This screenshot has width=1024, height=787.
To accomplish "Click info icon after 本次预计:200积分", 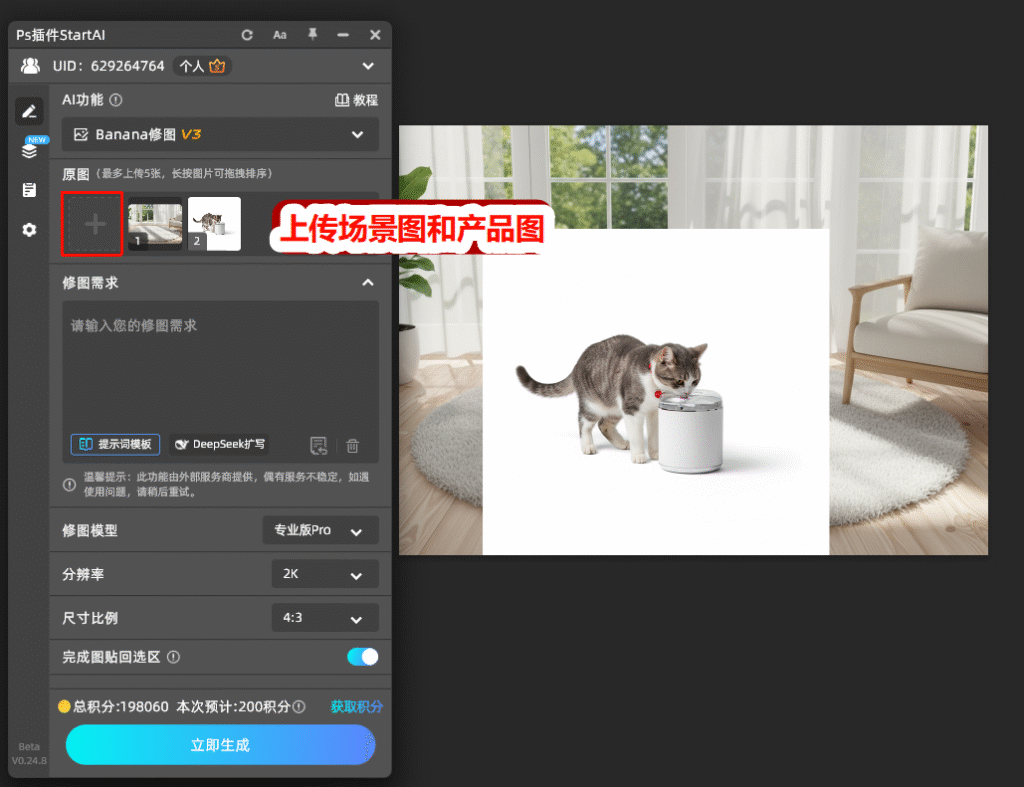I will coord(299,707).
